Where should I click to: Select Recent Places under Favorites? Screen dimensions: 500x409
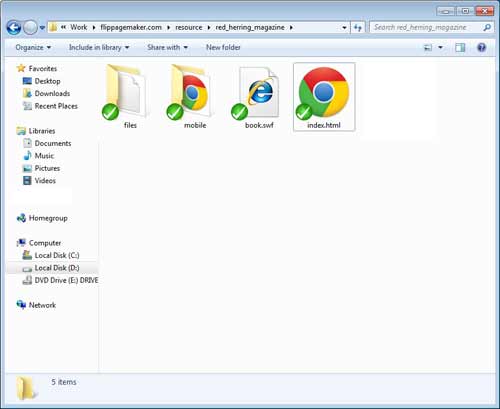56,106
